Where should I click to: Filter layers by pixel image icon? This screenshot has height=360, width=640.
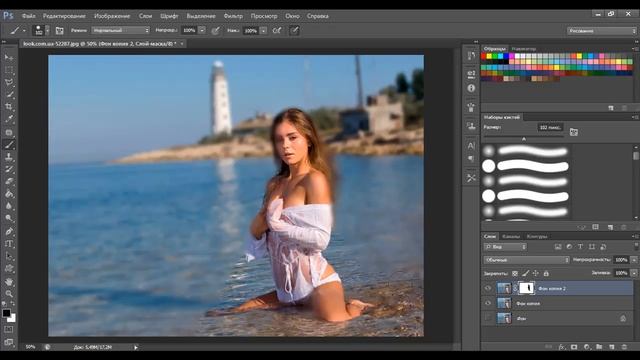coord(558,247)
